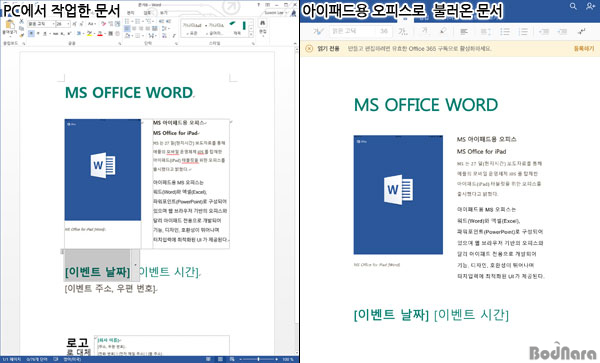This screenshot has height=363, width=600.
Task: Click the 로고 placeholder text in PC document
Action: [78, 342]
